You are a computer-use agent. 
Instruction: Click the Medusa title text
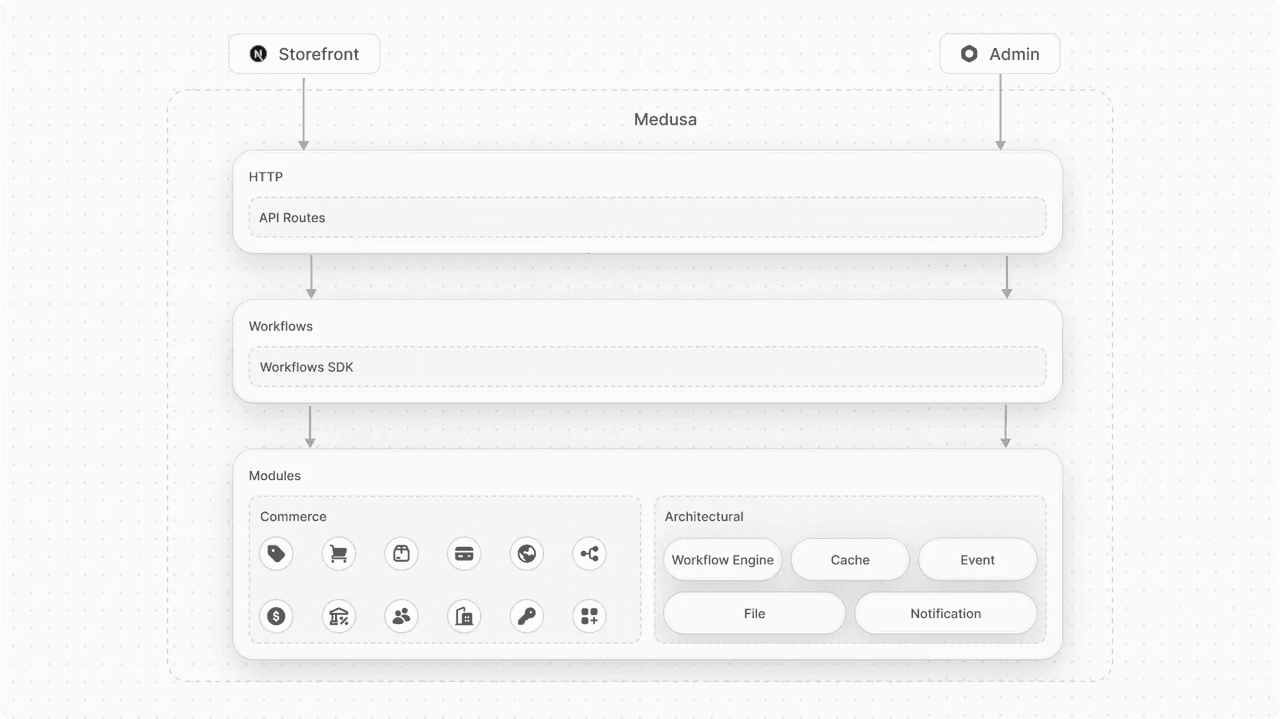point(665,120)
